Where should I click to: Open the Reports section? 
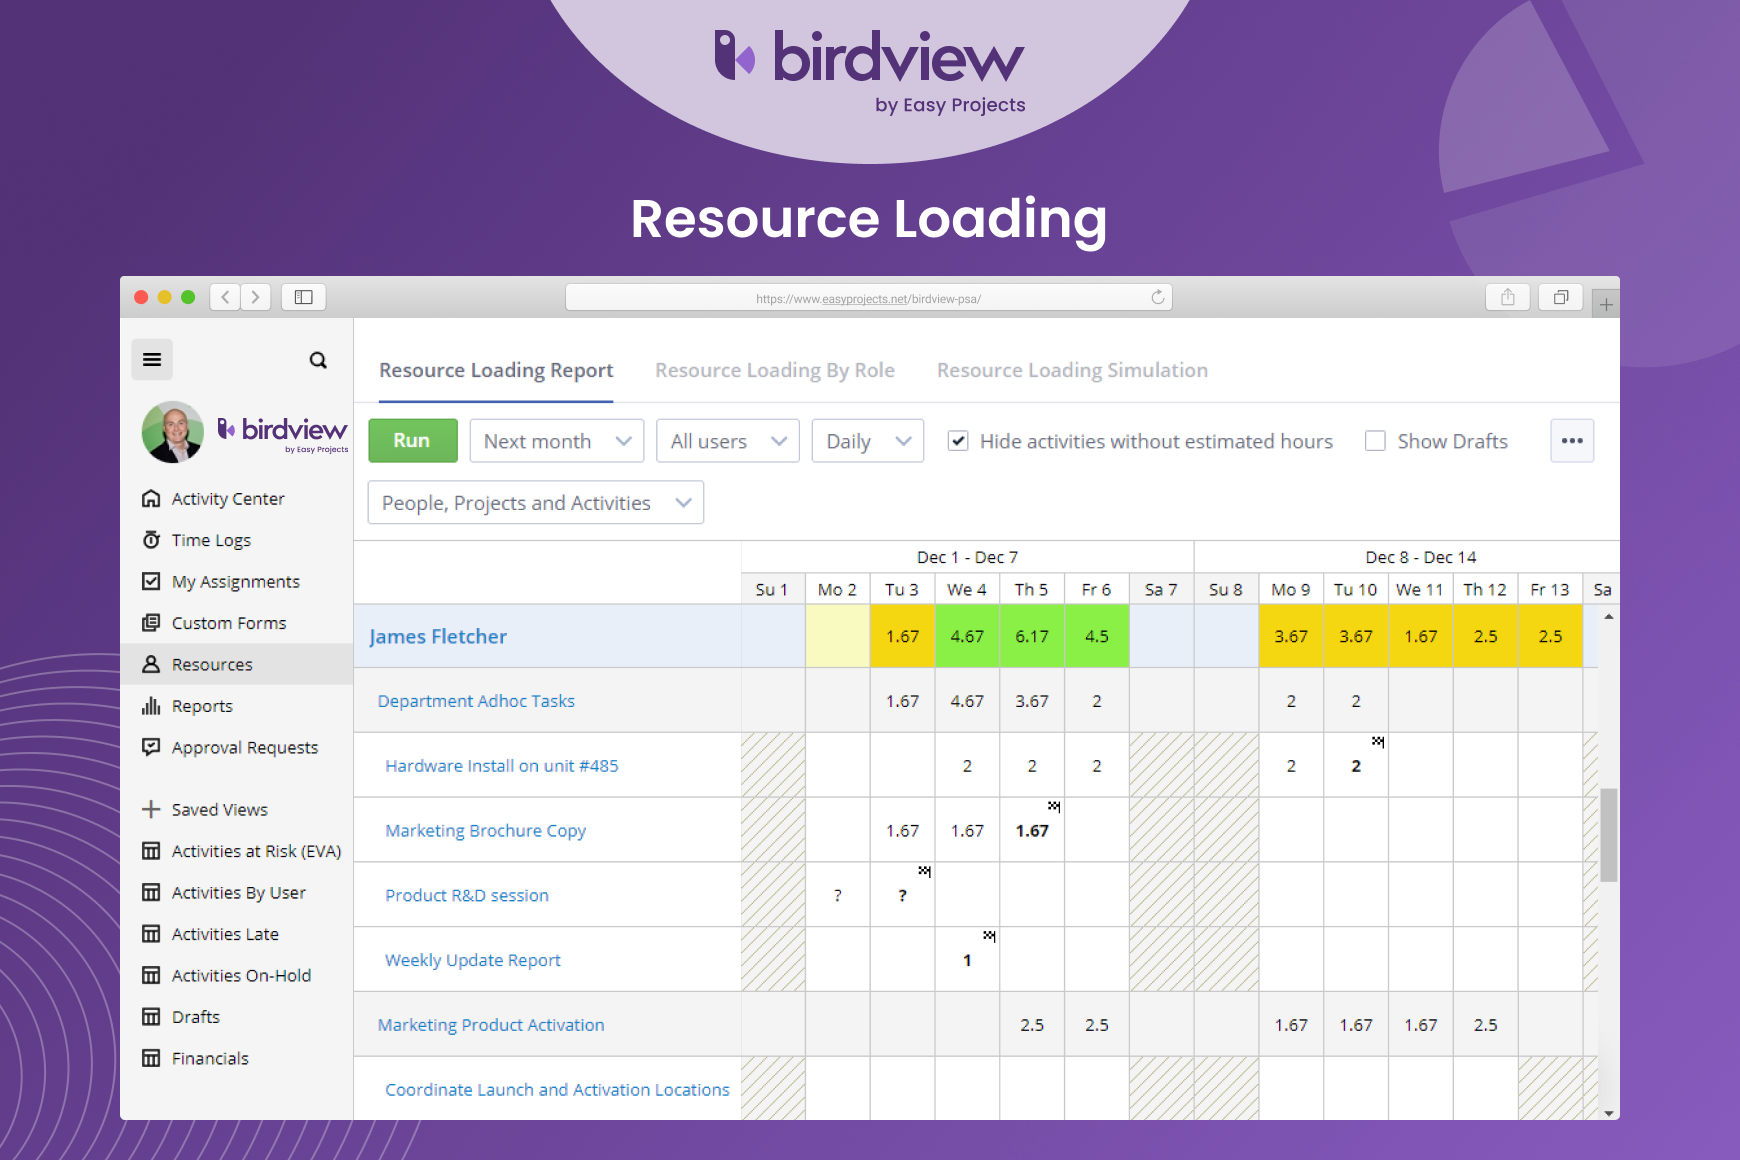(x=200, y=705)
